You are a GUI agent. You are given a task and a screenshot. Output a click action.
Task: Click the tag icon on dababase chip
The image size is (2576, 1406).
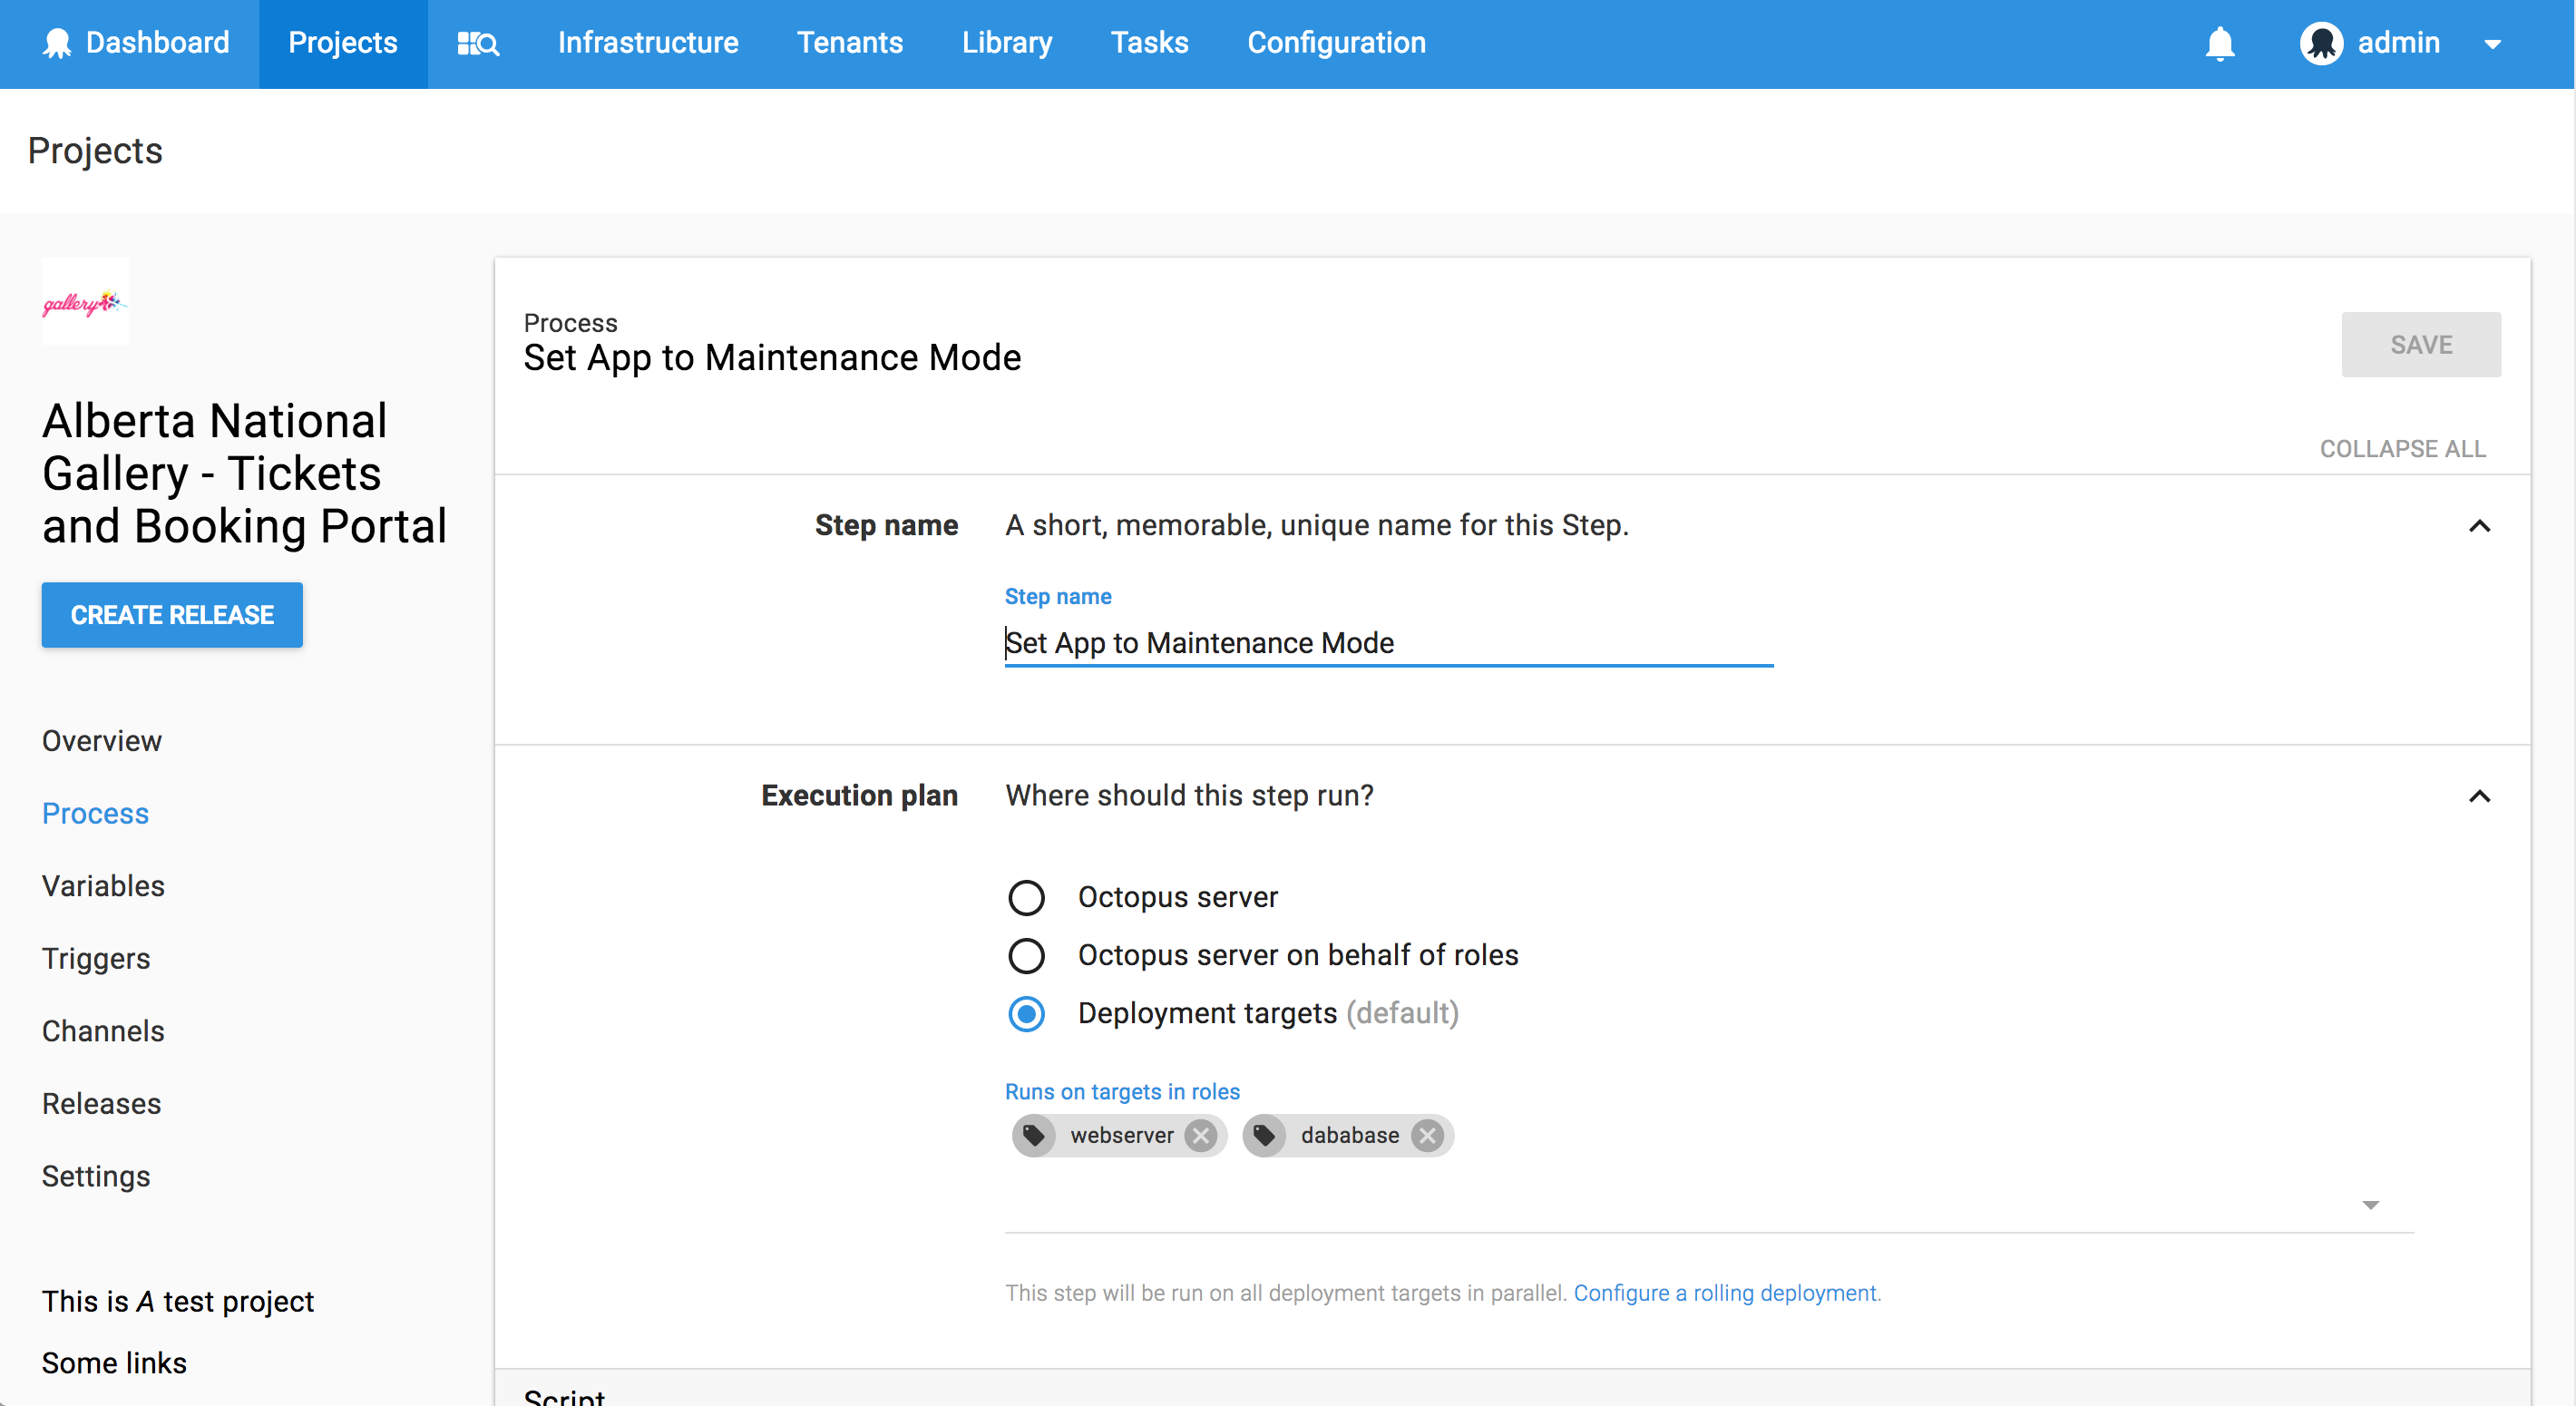[1264, 1135]
